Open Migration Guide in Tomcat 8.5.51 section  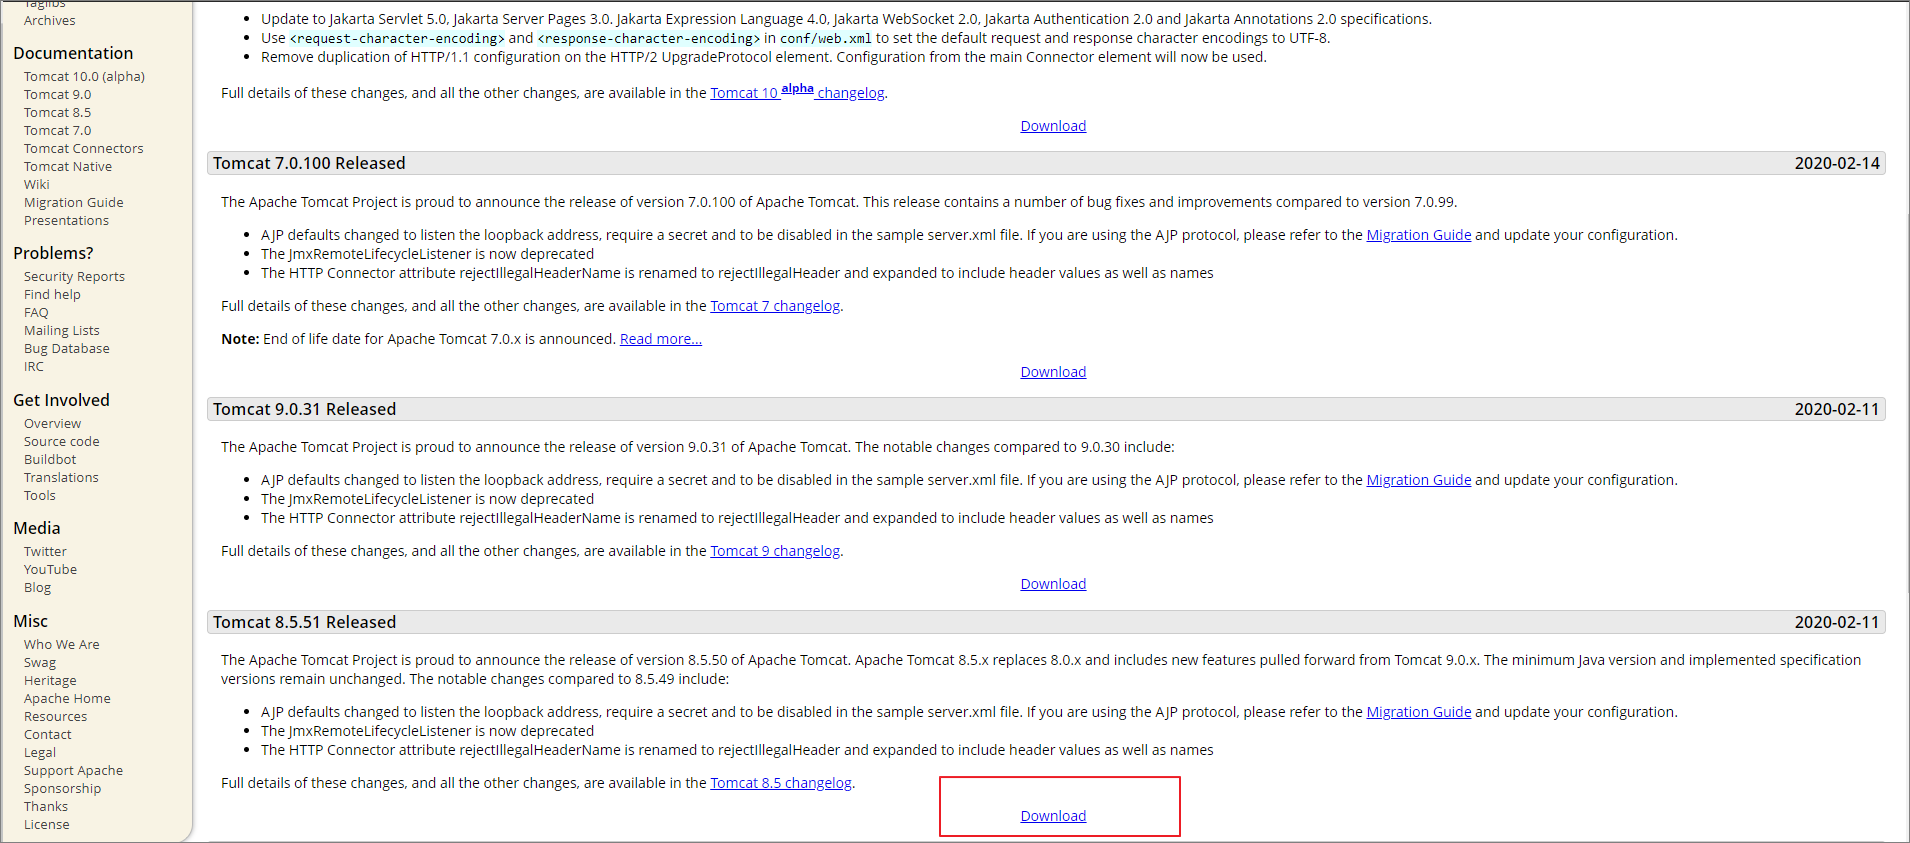pyautogui.click(x=1418, y=712)
